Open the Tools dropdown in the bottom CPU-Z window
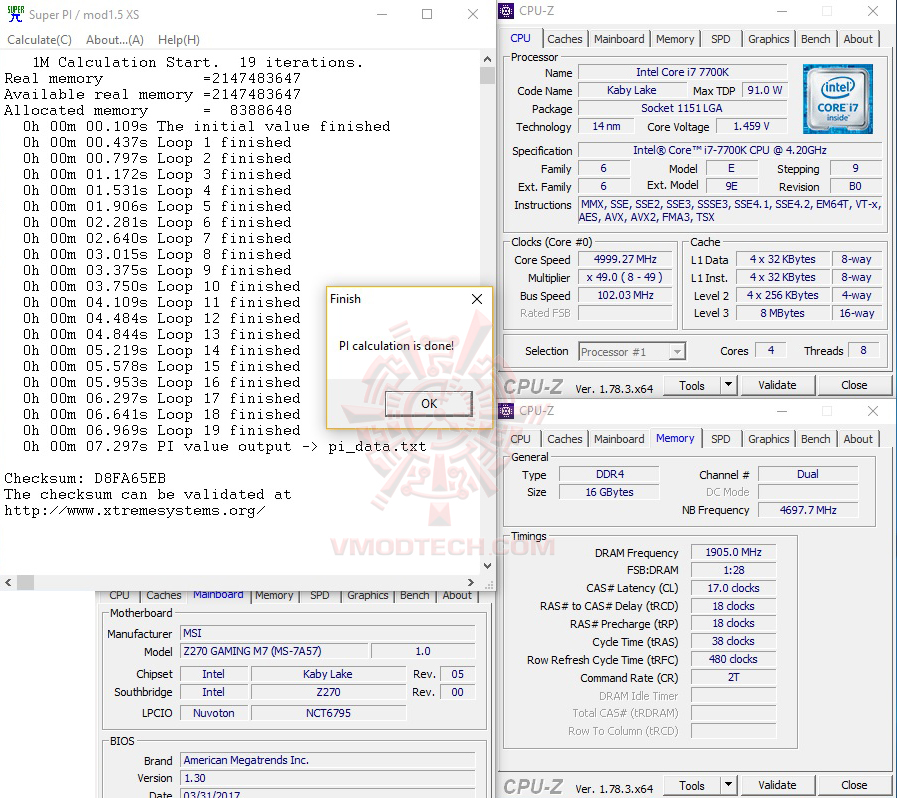Screen dimensions: 897x798 click(693, 785)
